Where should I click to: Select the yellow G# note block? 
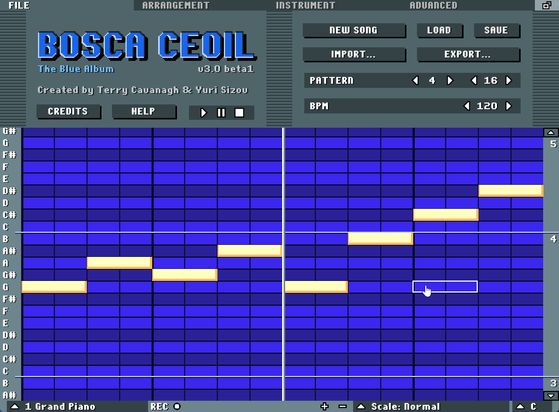point(185,275)
